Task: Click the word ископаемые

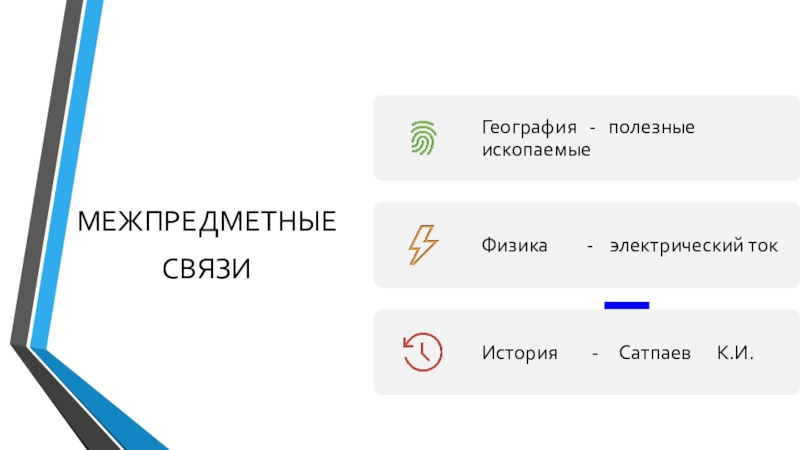Action: pos(536,150)
